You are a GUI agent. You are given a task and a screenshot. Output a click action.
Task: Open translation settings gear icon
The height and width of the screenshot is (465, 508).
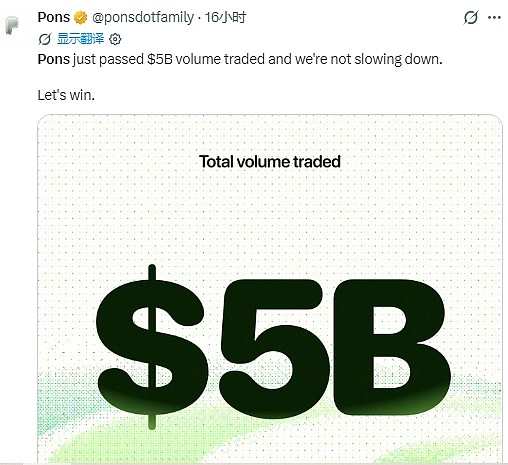click(x=115, y=39)
